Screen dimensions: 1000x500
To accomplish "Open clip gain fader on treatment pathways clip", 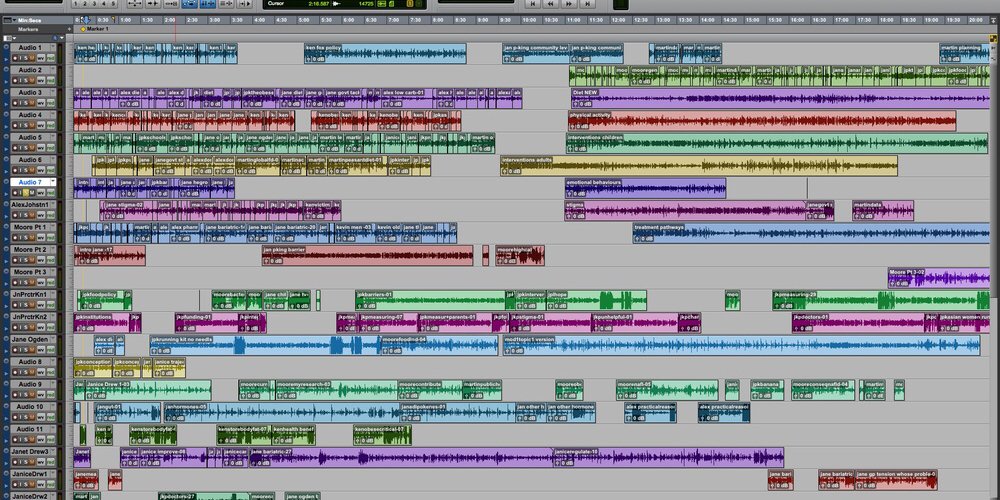I will (x=638, y=238).
